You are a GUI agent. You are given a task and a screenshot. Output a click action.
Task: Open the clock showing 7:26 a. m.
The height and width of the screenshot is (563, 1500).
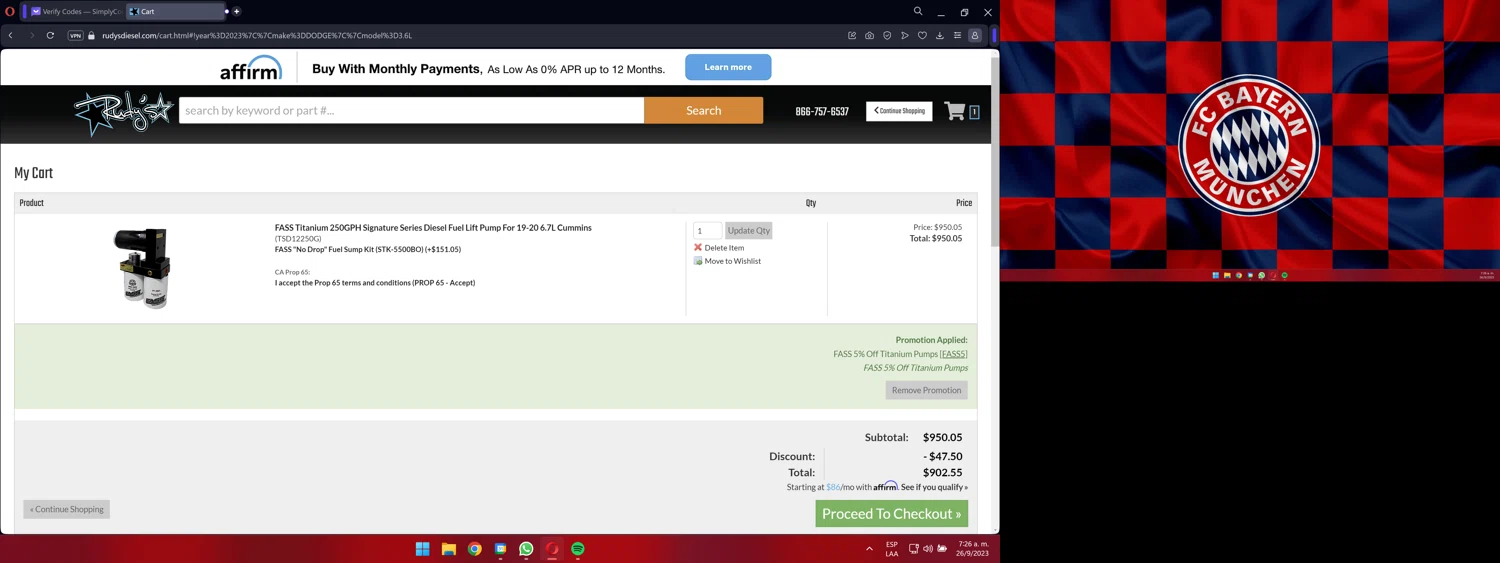[973, 549]
